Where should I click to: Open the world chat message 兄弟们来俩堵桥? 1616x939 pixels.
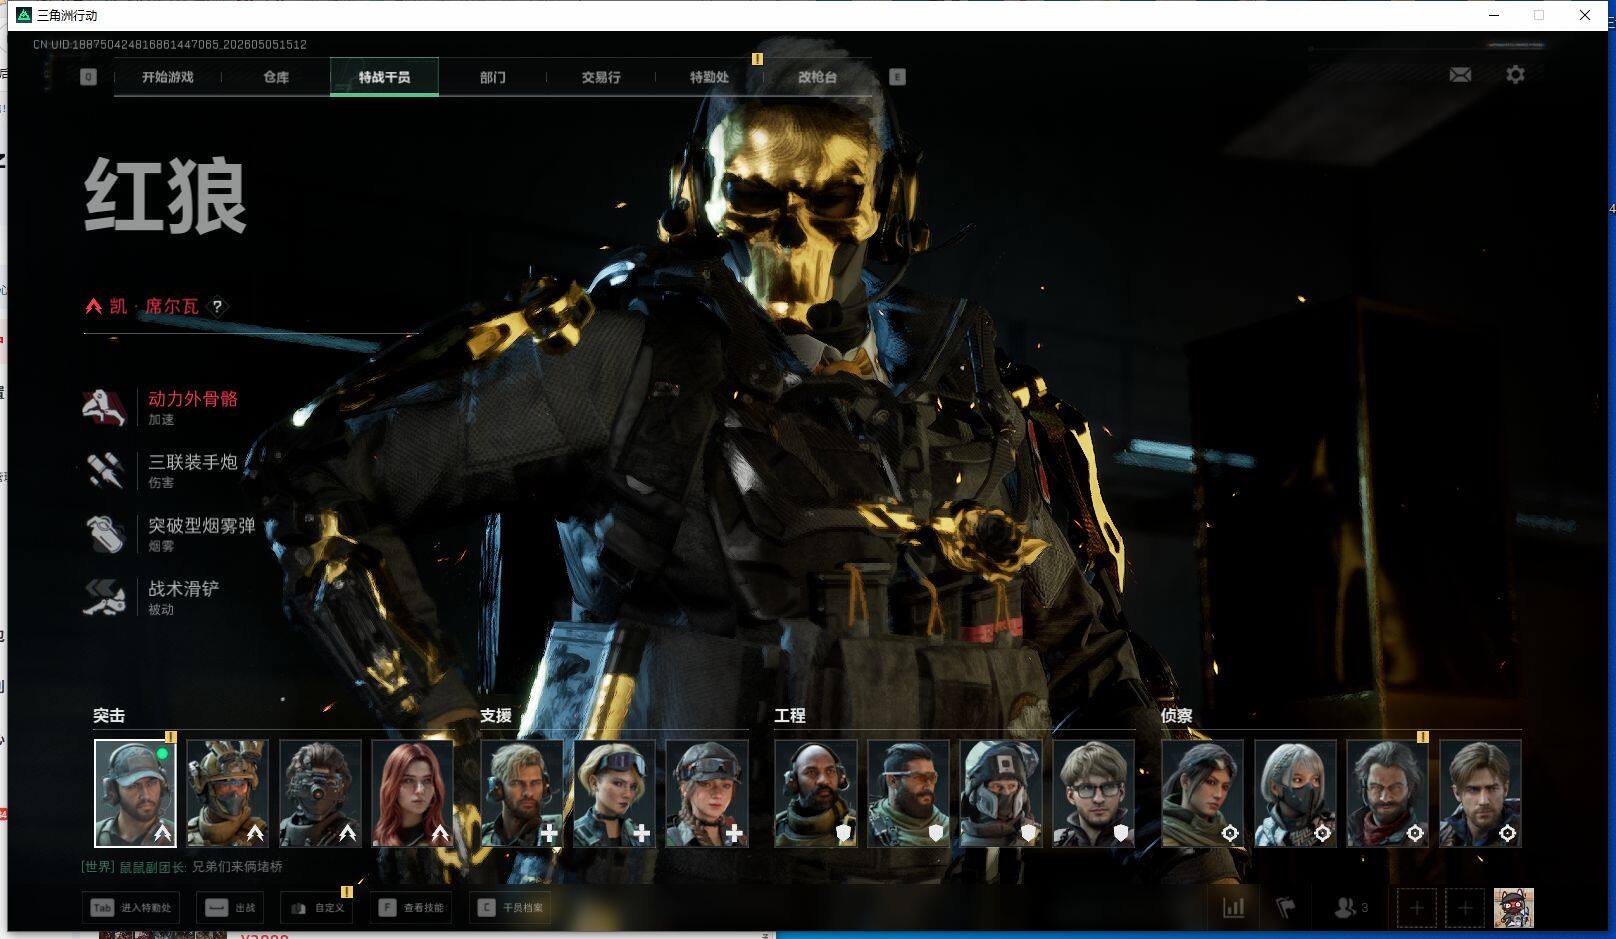(237, 867)
